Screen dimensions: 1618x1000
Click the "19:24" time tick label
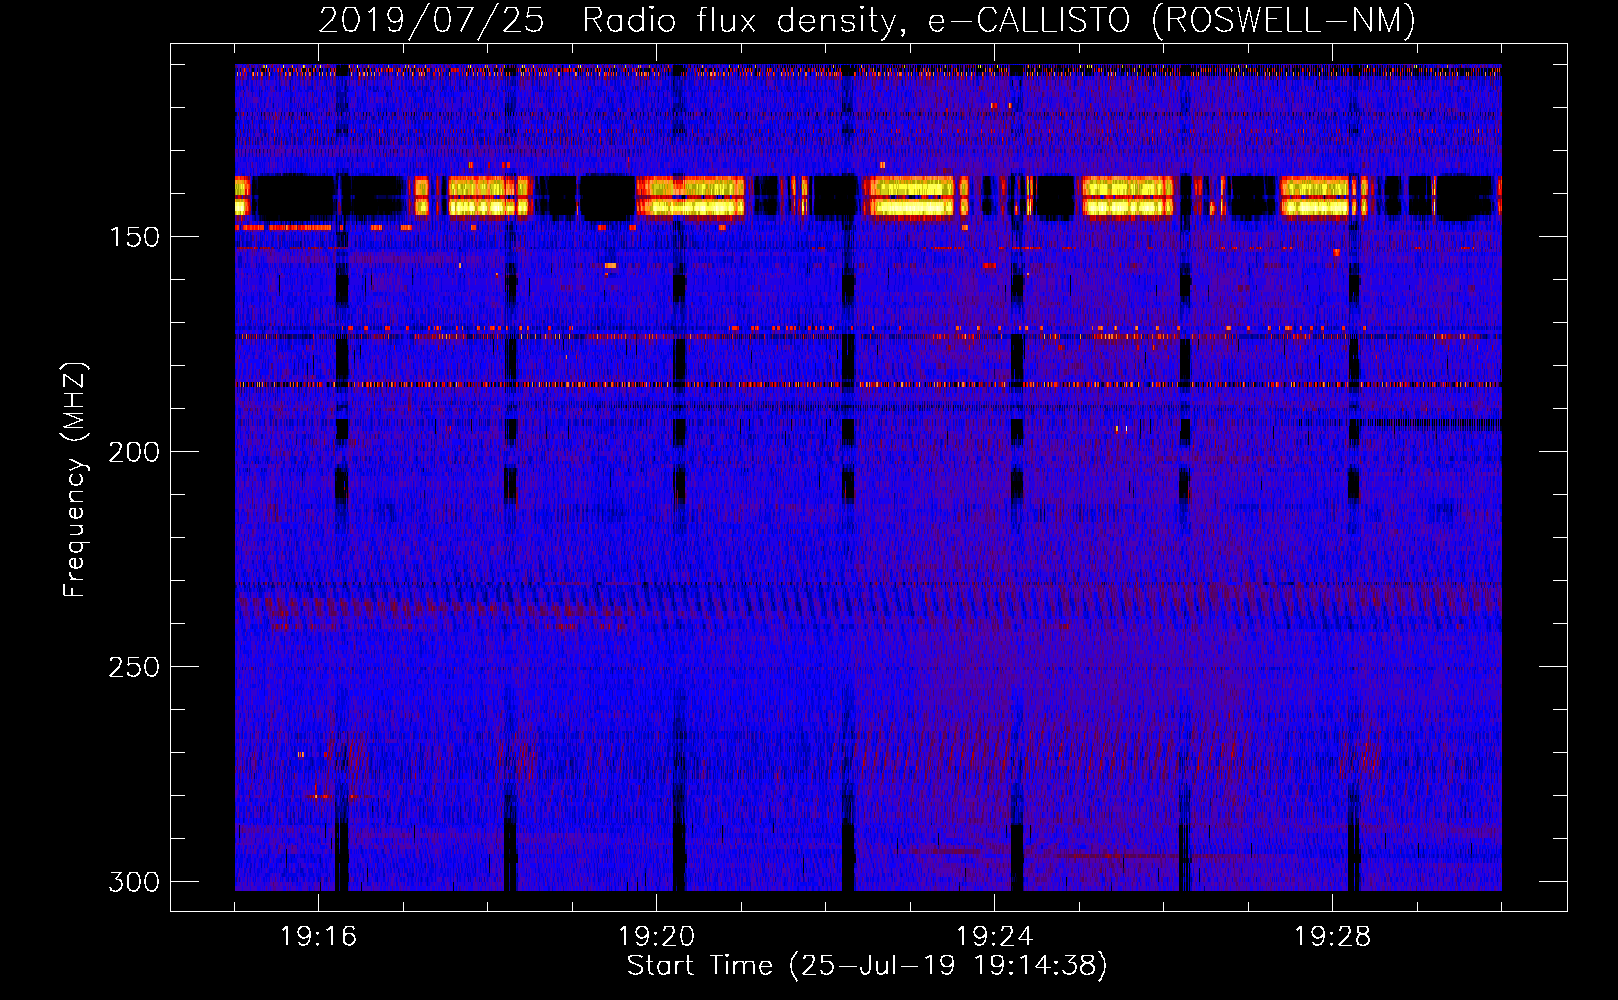(x=994, y=937)
